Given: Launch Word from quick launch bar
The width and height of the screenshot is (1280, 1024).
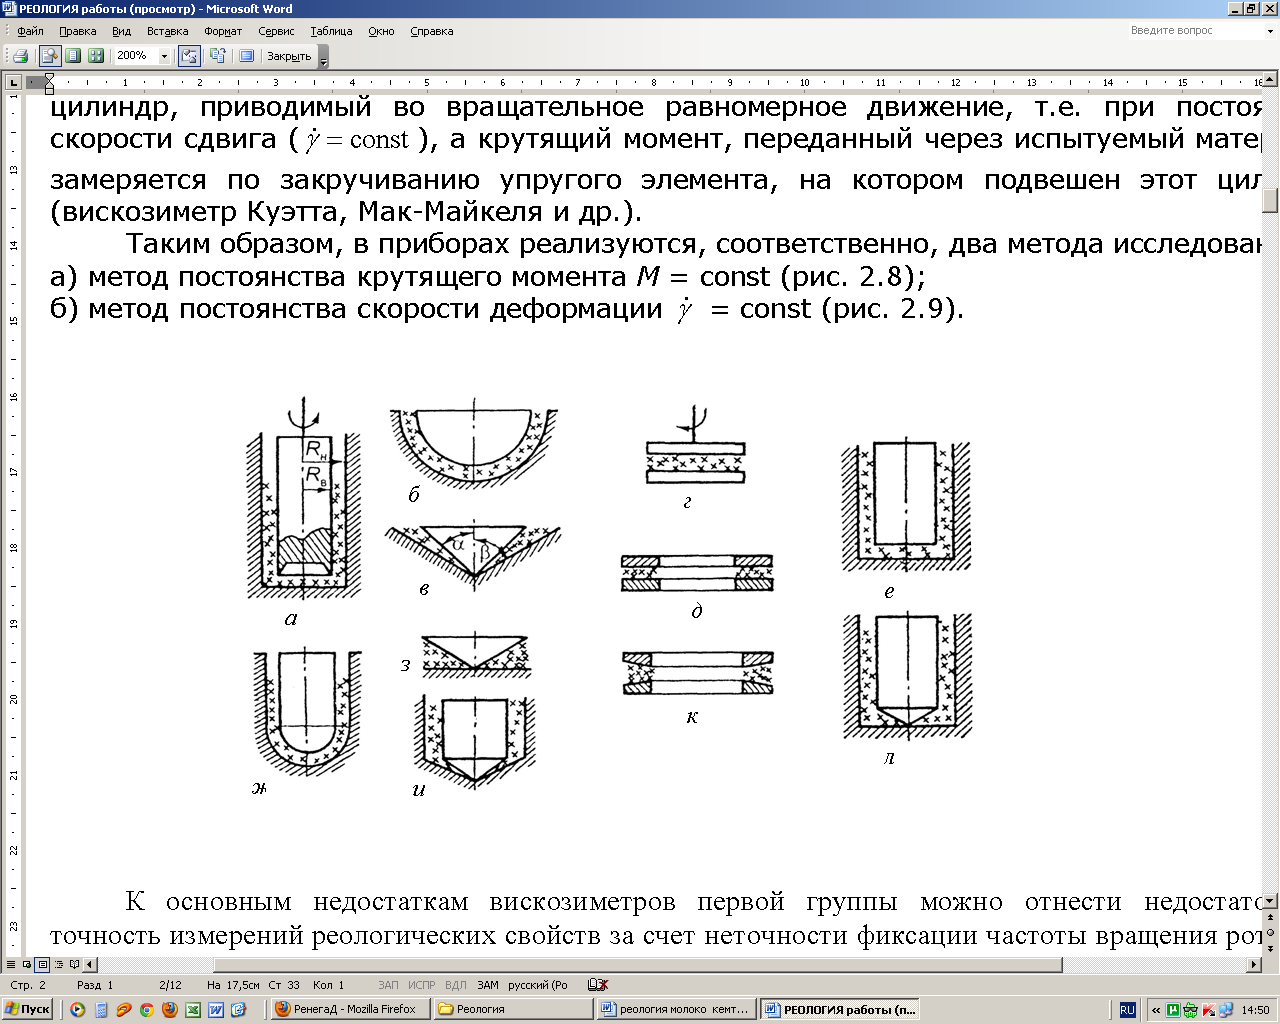Looking at the screenshot, I should [x=216, y=1010].
